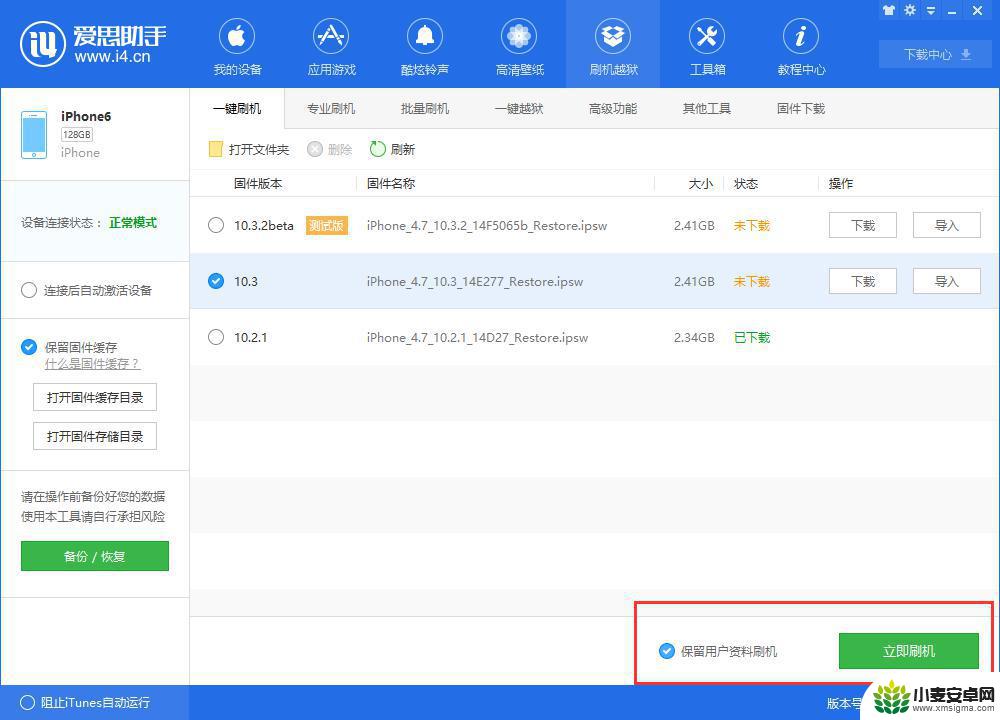Image resolution: width=1000 pixels, height=720 pixels.
Task: Click the iPhone6 device thumbnail
Action: pyautogui.click(x=34, y=135)
